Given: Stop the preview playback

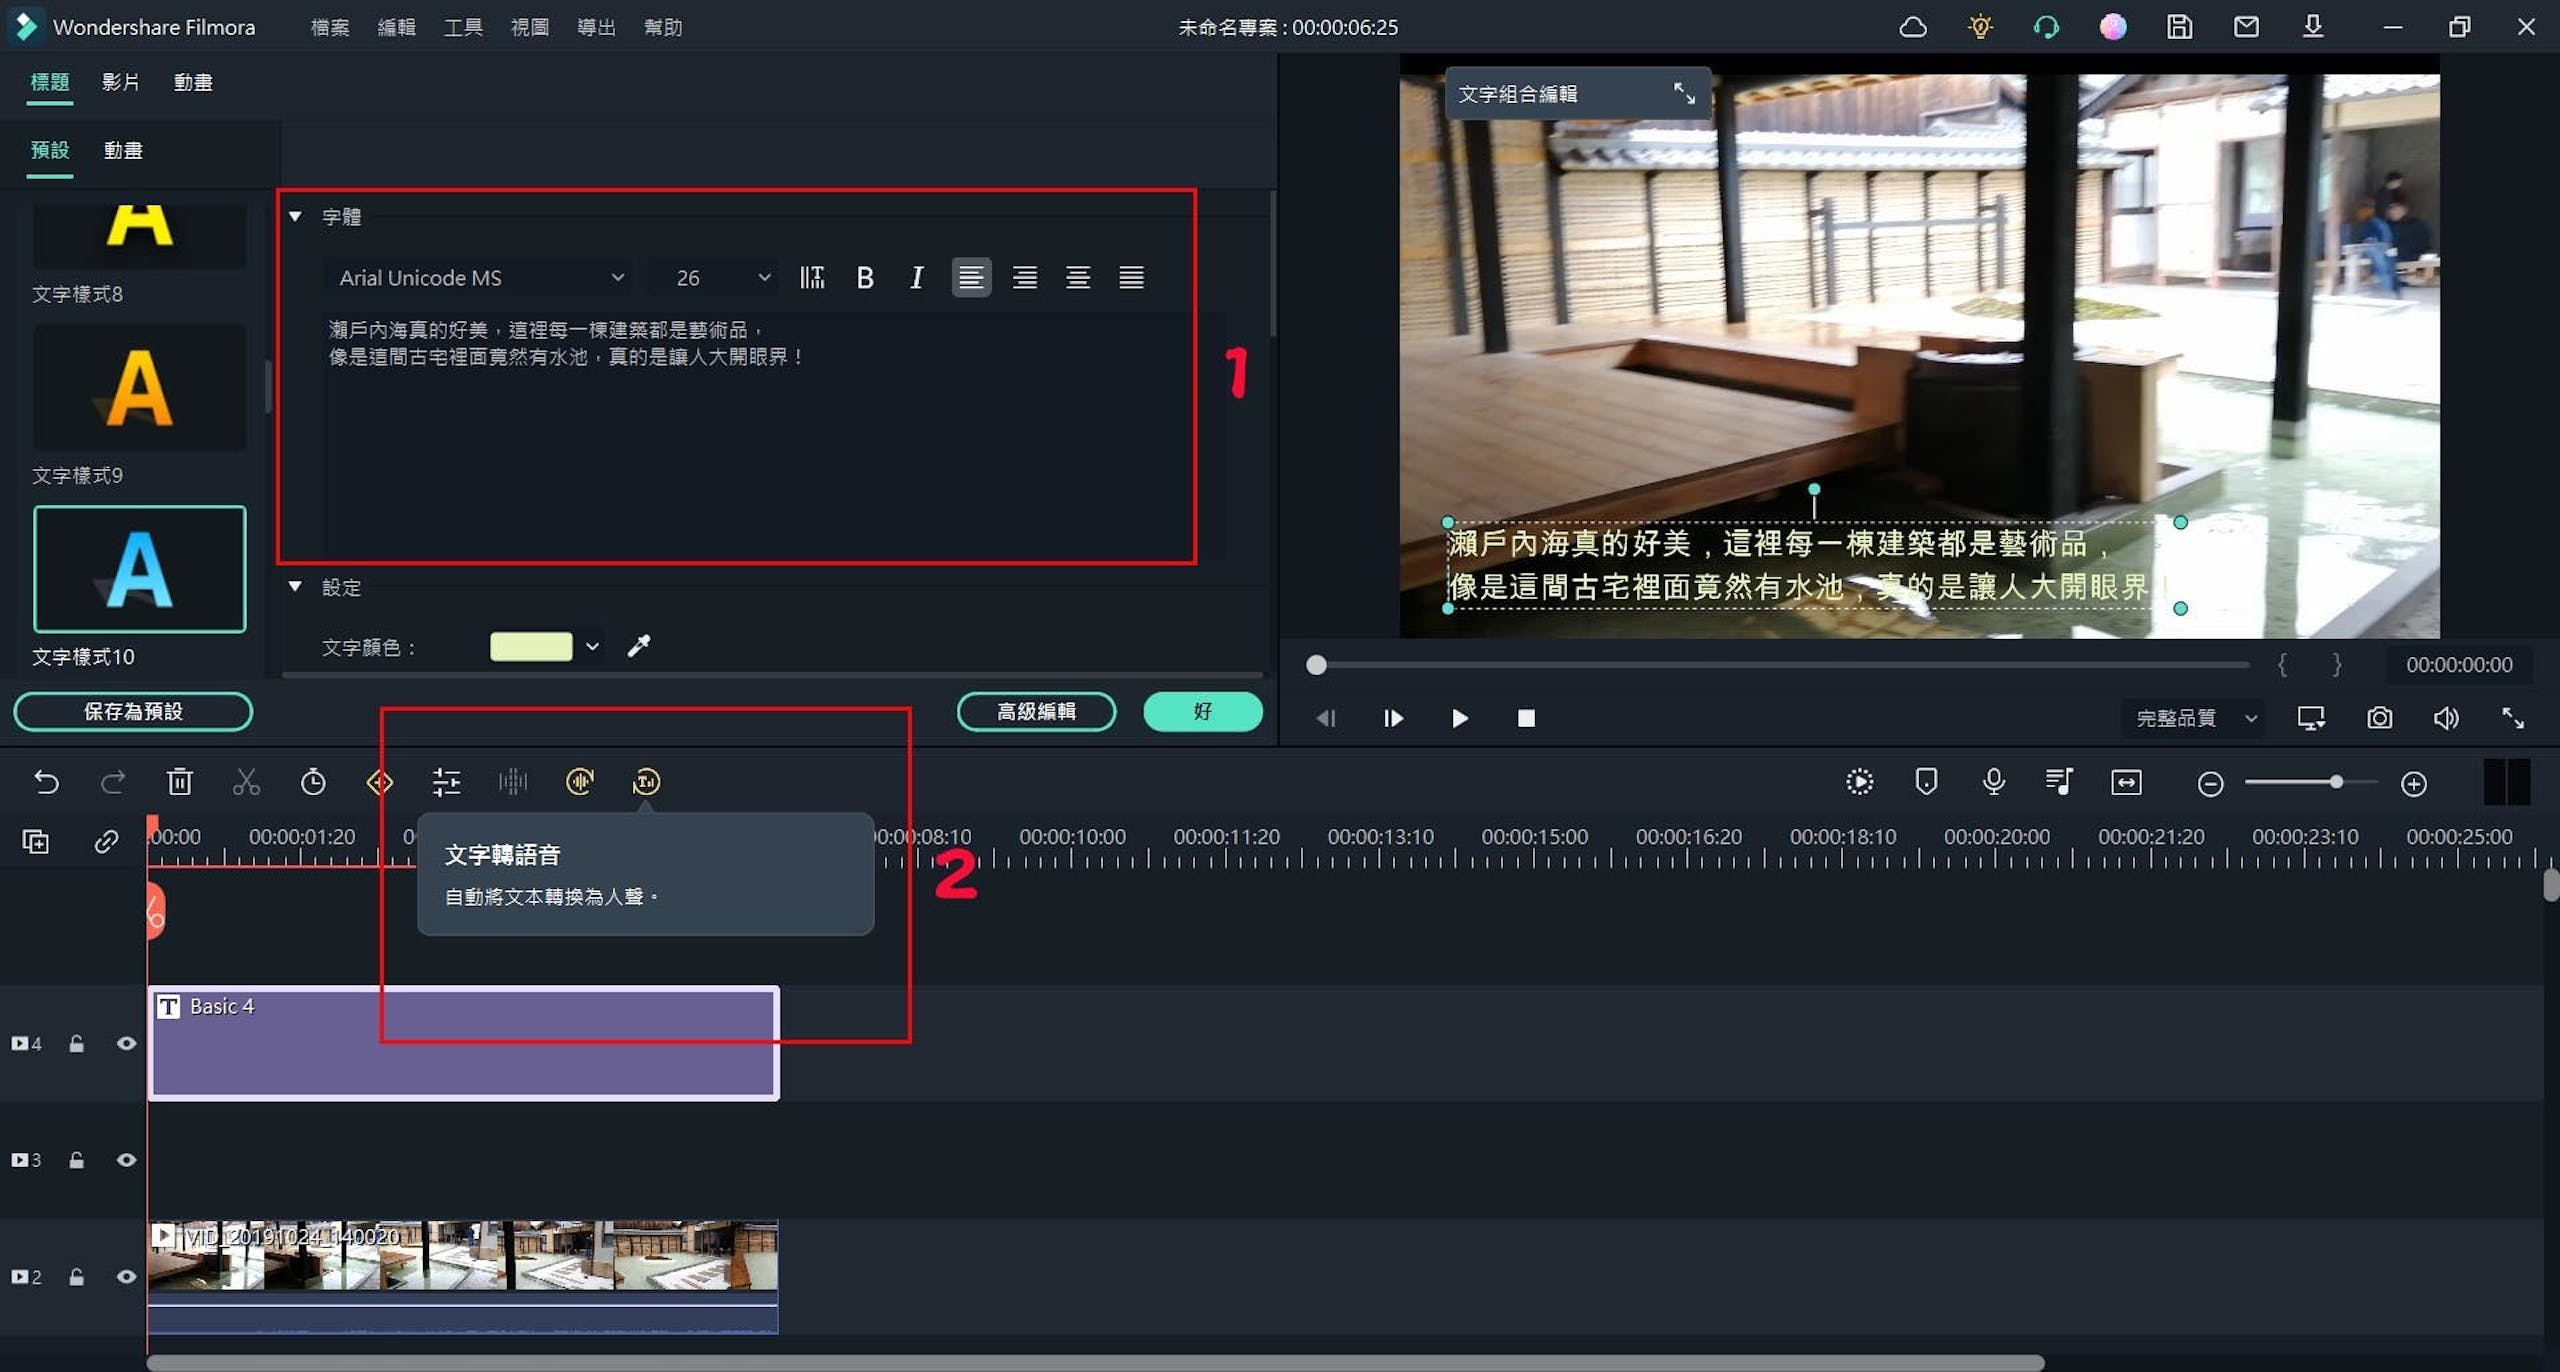Looking at the screenshot, I should pyautogui.click(x=1526, y=718).
